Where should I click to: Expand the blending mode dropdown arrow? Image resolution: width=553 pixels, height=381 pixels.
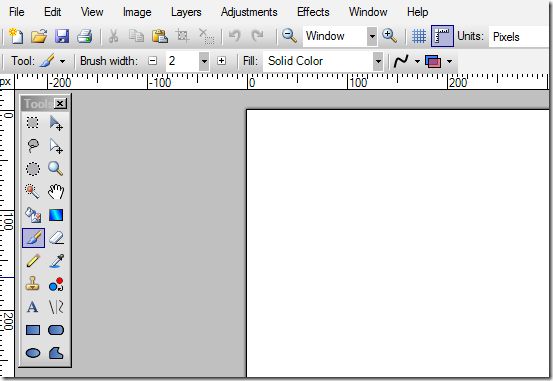449,61
